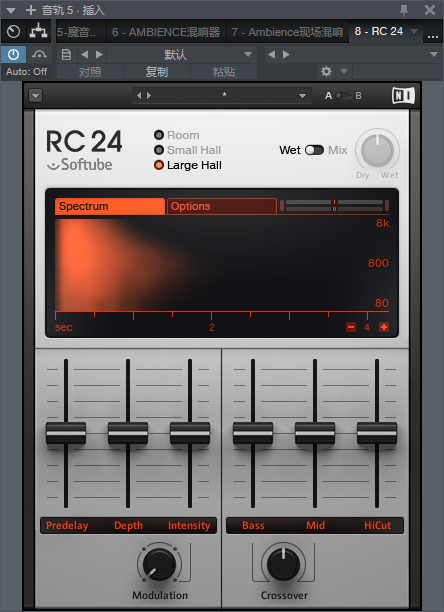Open the preset file document icon

coord(66,54)
